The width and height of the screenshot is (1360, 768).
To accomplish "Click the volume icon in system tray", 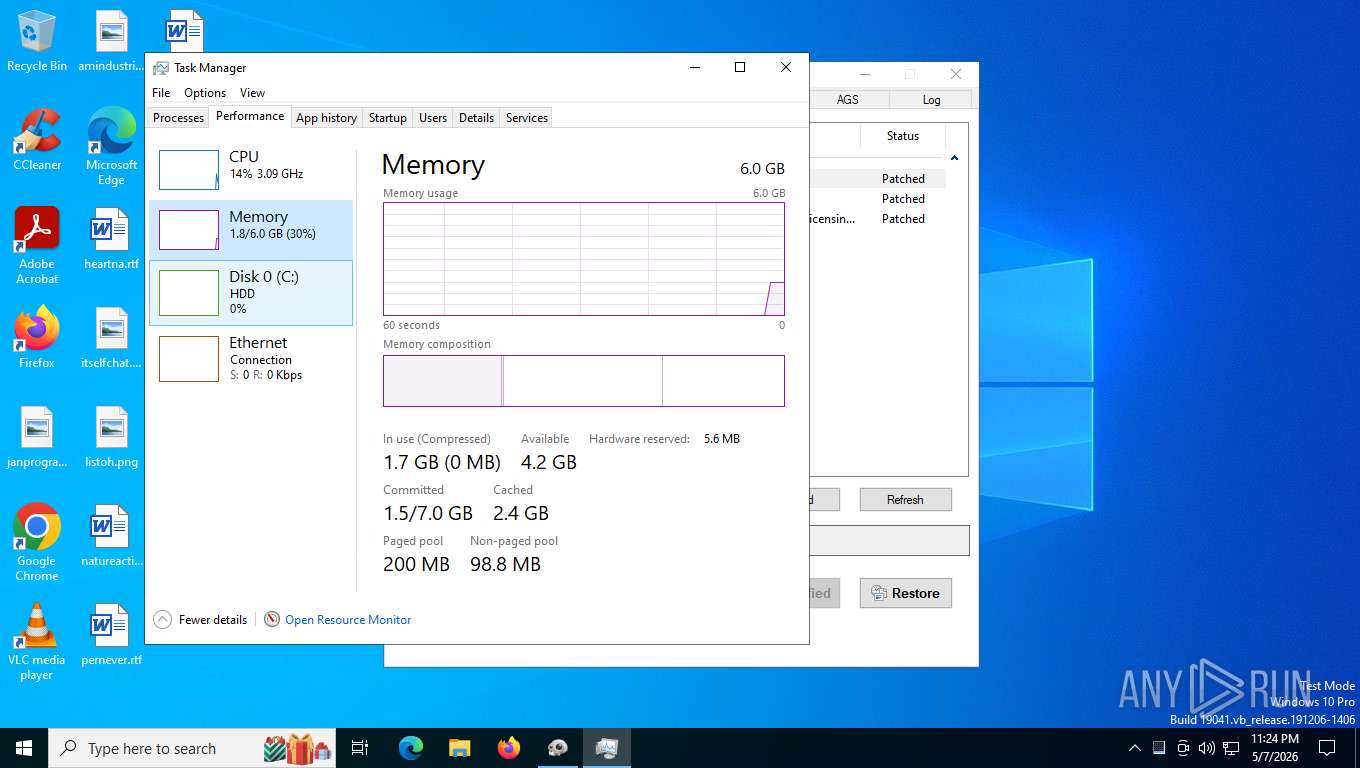I will click(1206, 748).
